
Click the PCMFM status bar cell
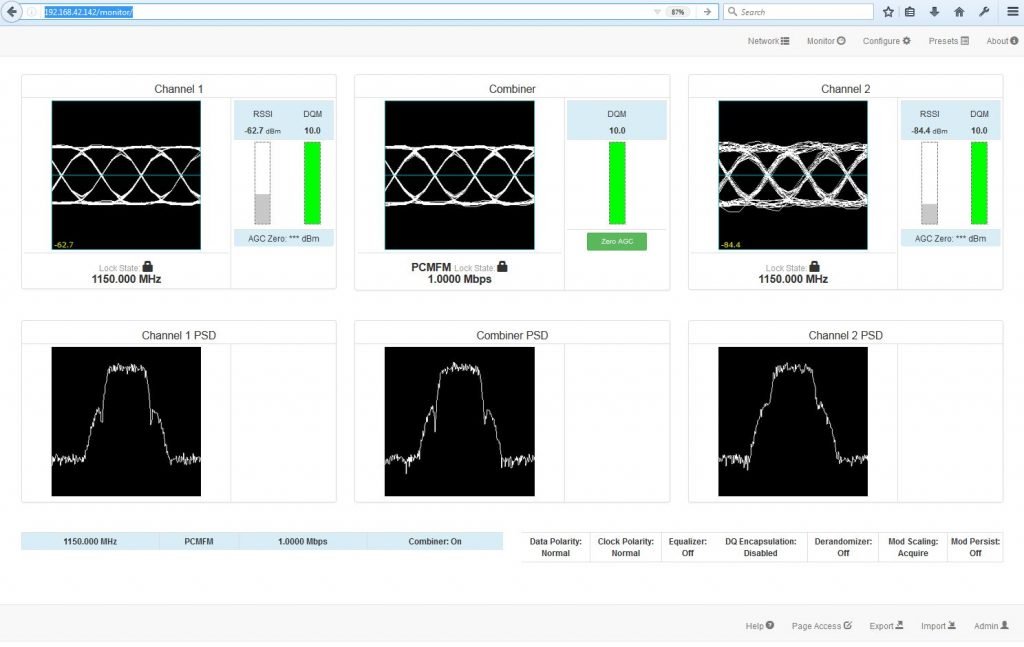(x=199, y=541)
